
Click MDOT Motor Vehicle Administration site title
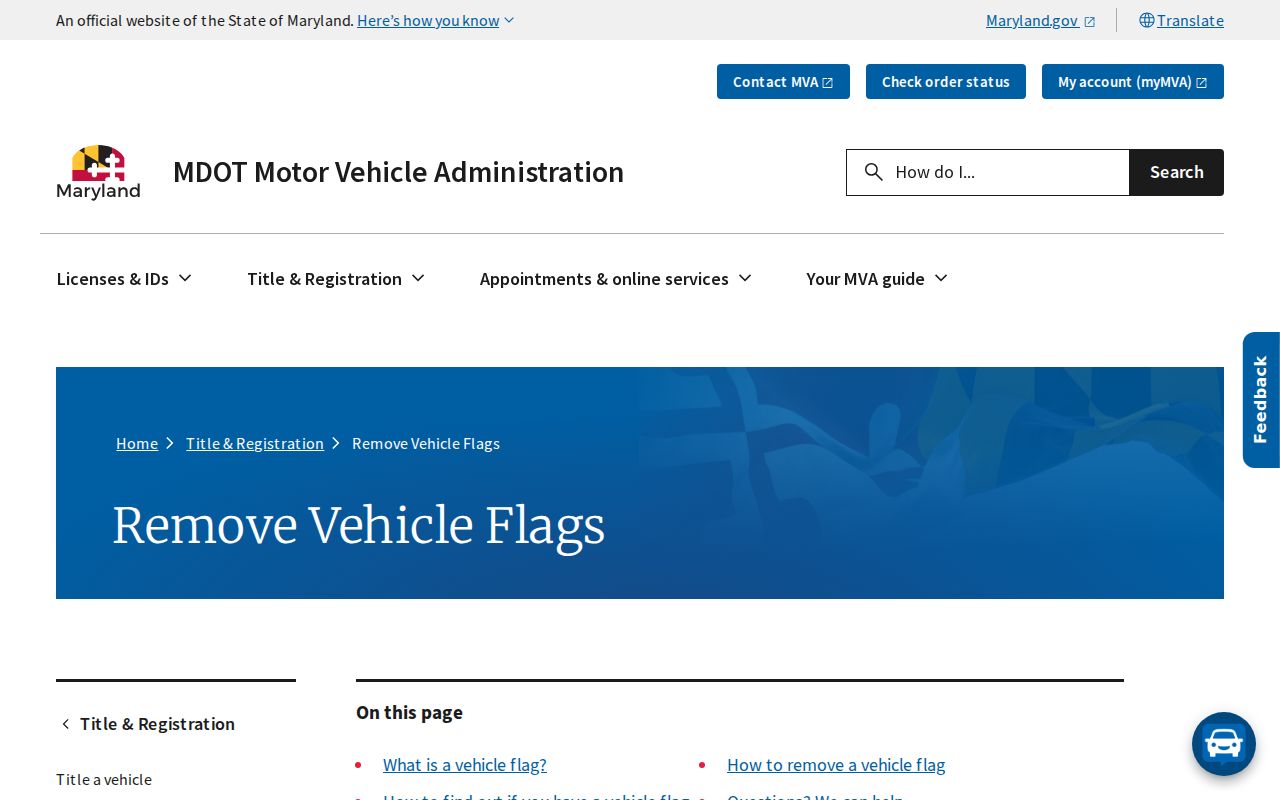coord(398,172)
